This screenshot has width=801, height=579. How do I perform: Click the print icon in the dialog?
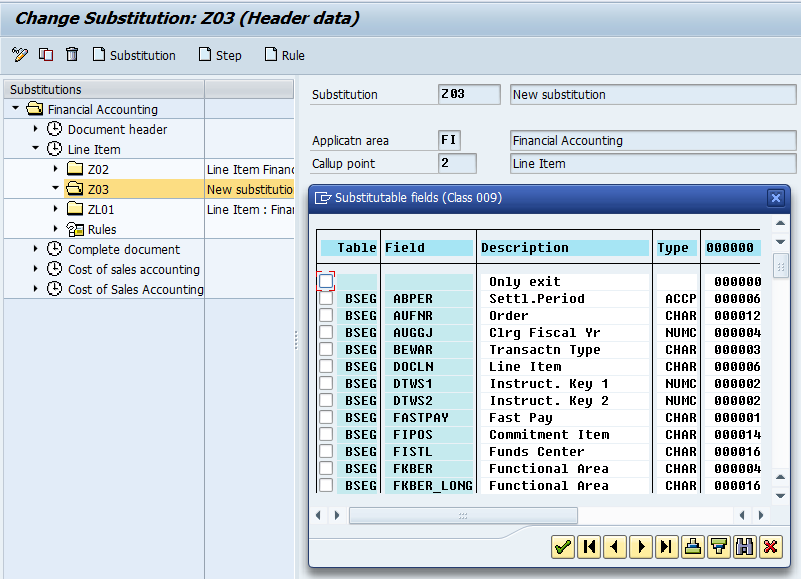pos(692,547)
